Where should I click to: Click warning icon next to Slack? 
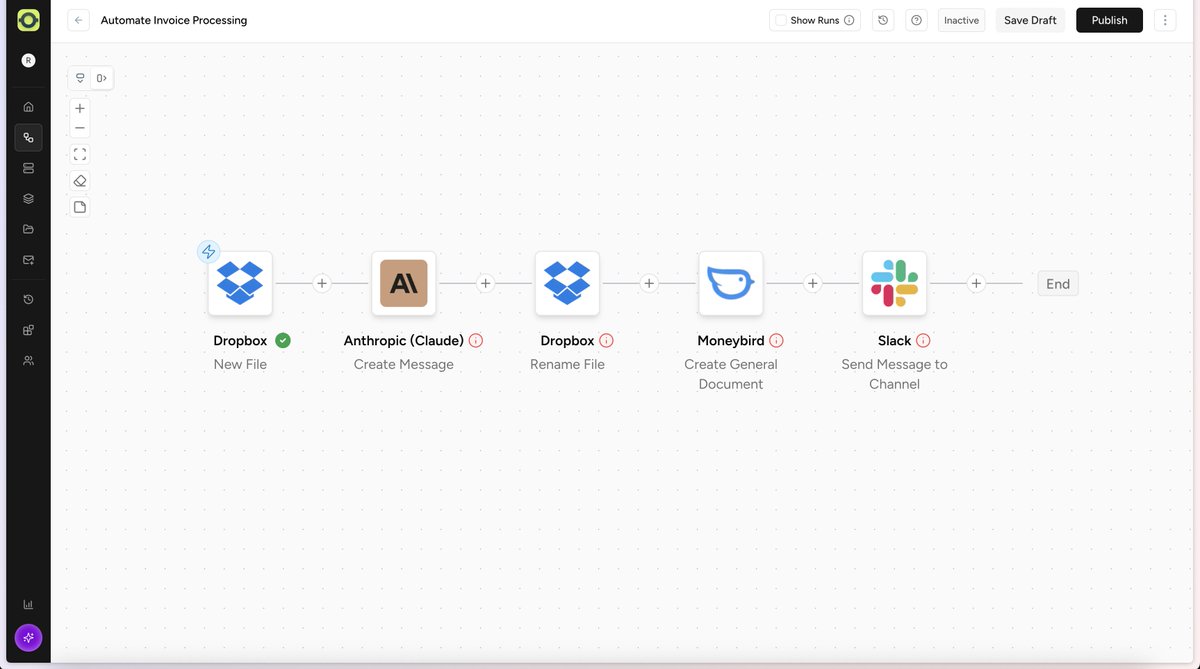pos(923,340)
